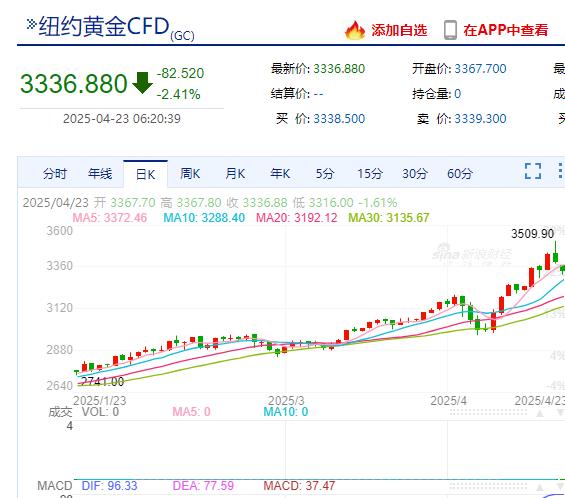565x498 pixels.
Task: Click the VOL: 0 volume label
Action: [x=101, y=412]
